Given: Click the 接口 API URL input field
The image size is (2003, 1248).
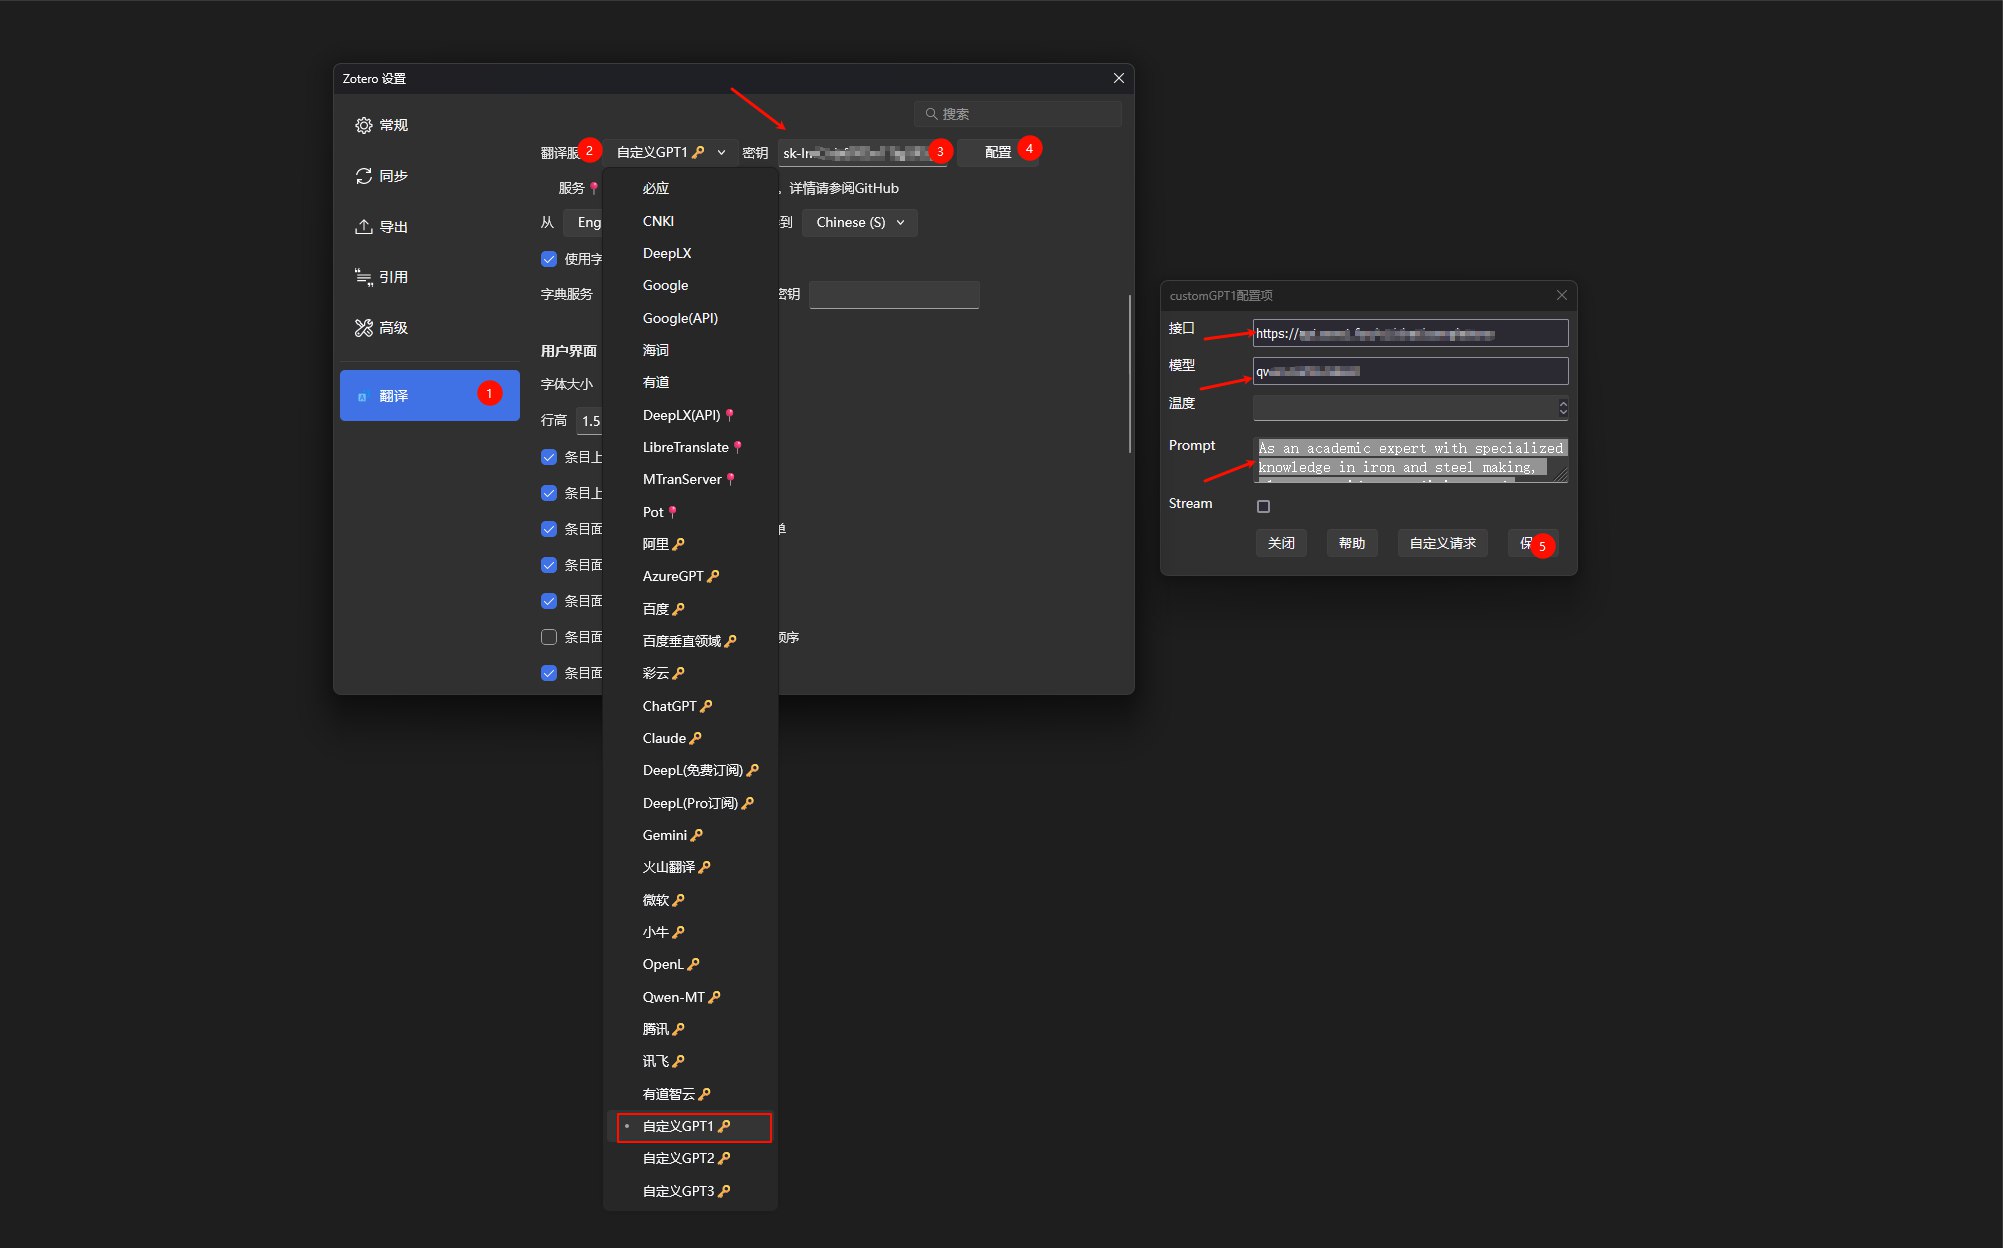Looking at the screenshot, I should click(x=1409, y=333).
